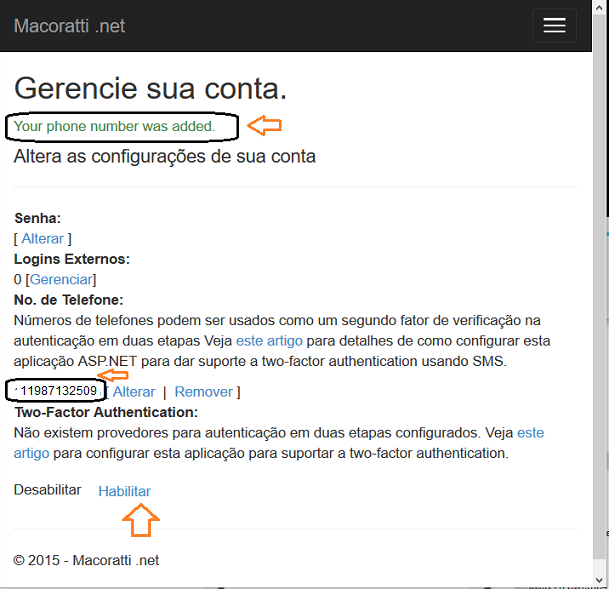Go to Macoratti .net home brand link
Image resolution: width=609 pixels, height=589 pixels.
tap(69, 26)
